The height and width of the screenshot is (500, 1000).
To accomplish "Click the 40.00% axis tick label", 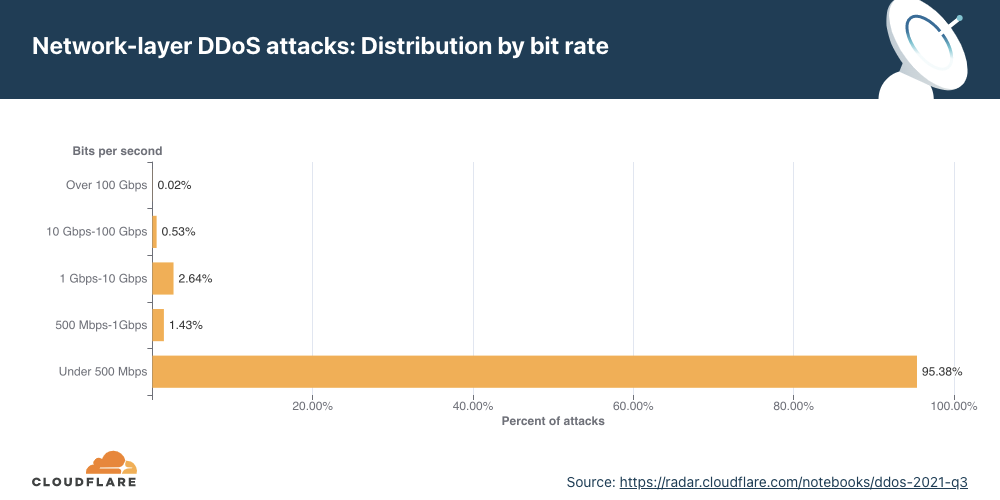I will pos(473,406).
